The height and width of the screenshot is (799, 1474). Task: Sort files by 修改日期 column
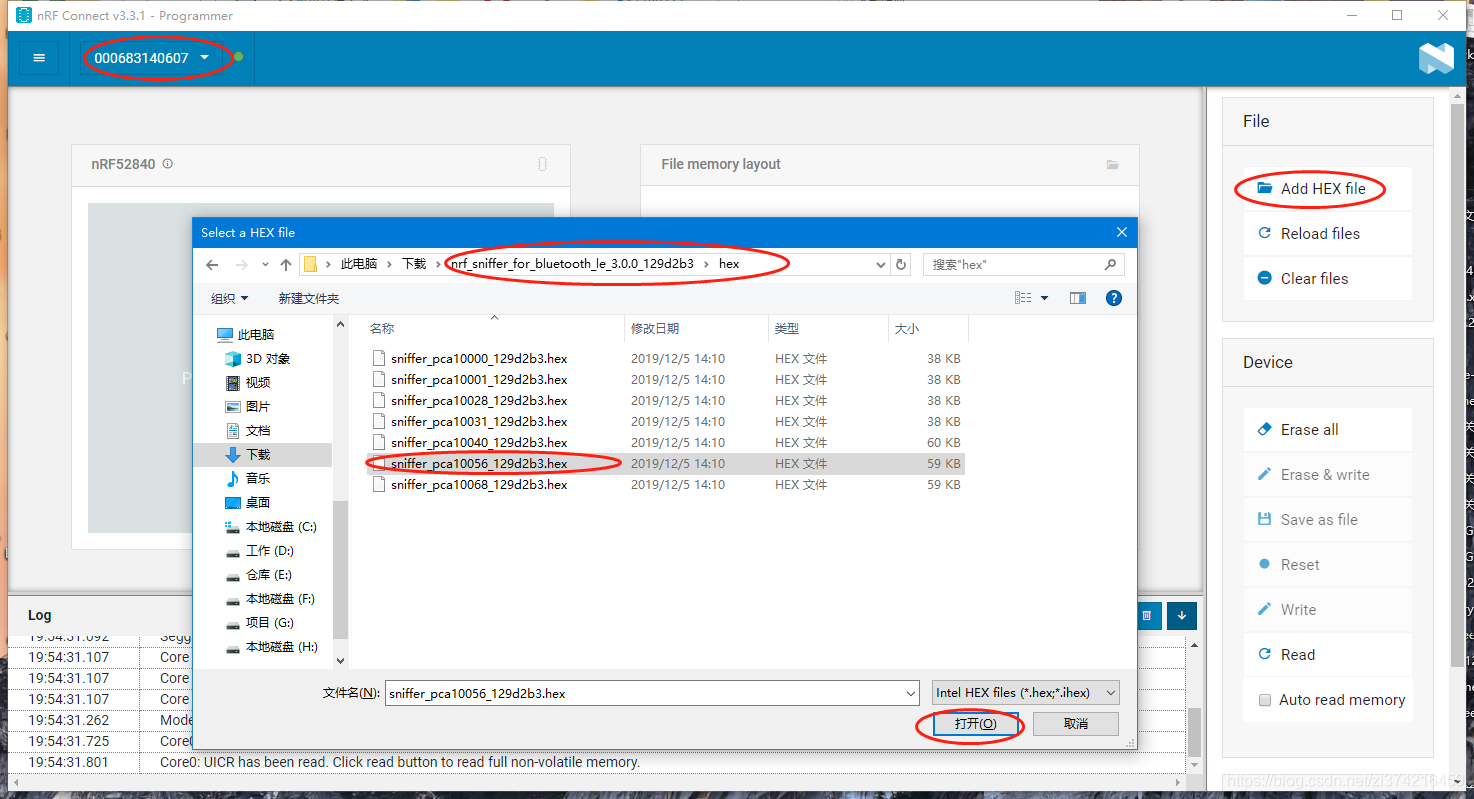click(x=696, y=328)
